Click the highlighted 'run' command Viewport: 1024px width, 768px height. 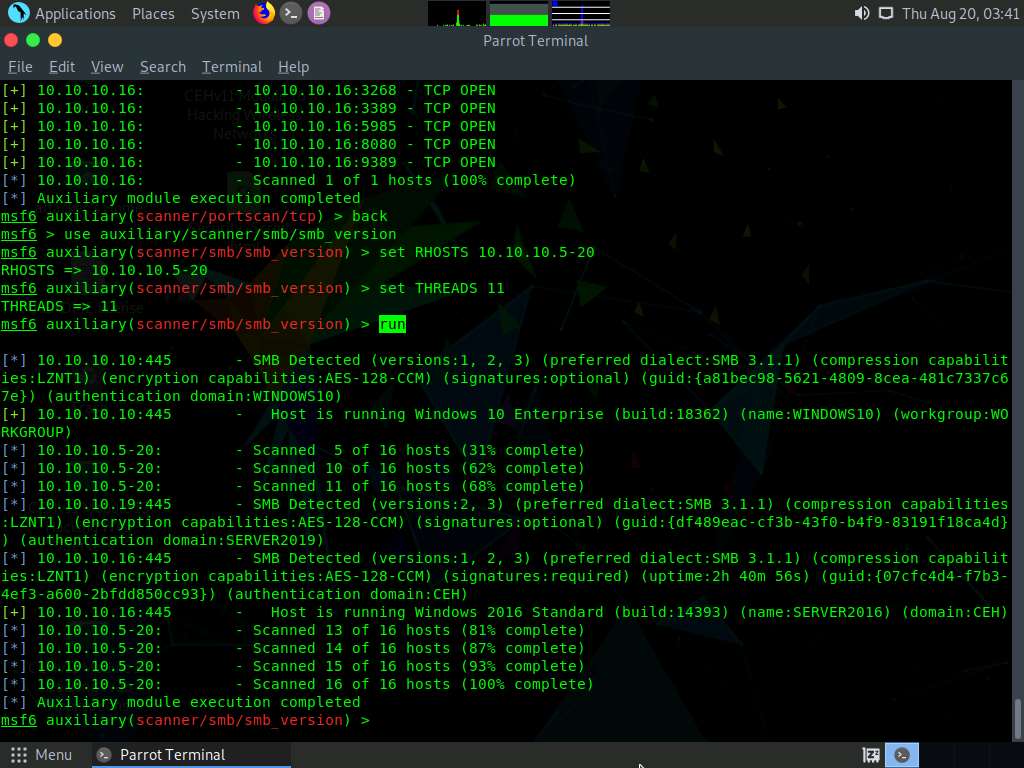(392, 324)
